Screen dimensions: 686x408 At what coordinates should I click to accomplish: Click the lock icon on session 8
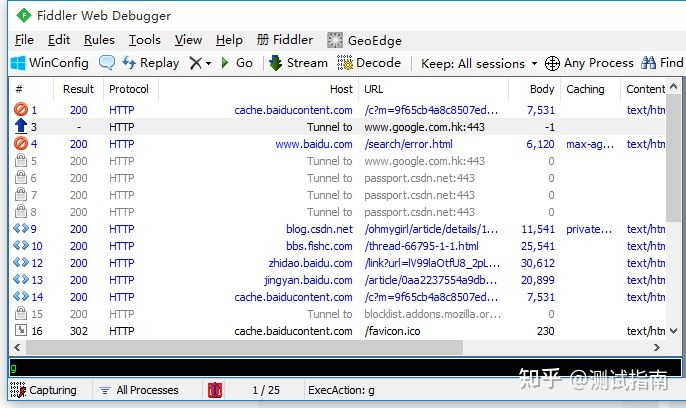click(21, 212)
